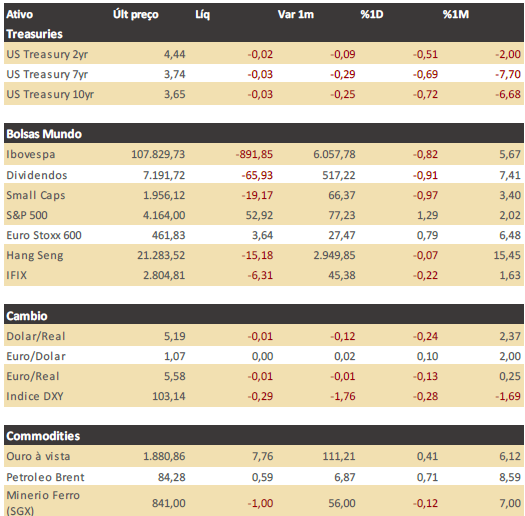Click the Petroleo Brent price 84,28

[x=171, y=477]
